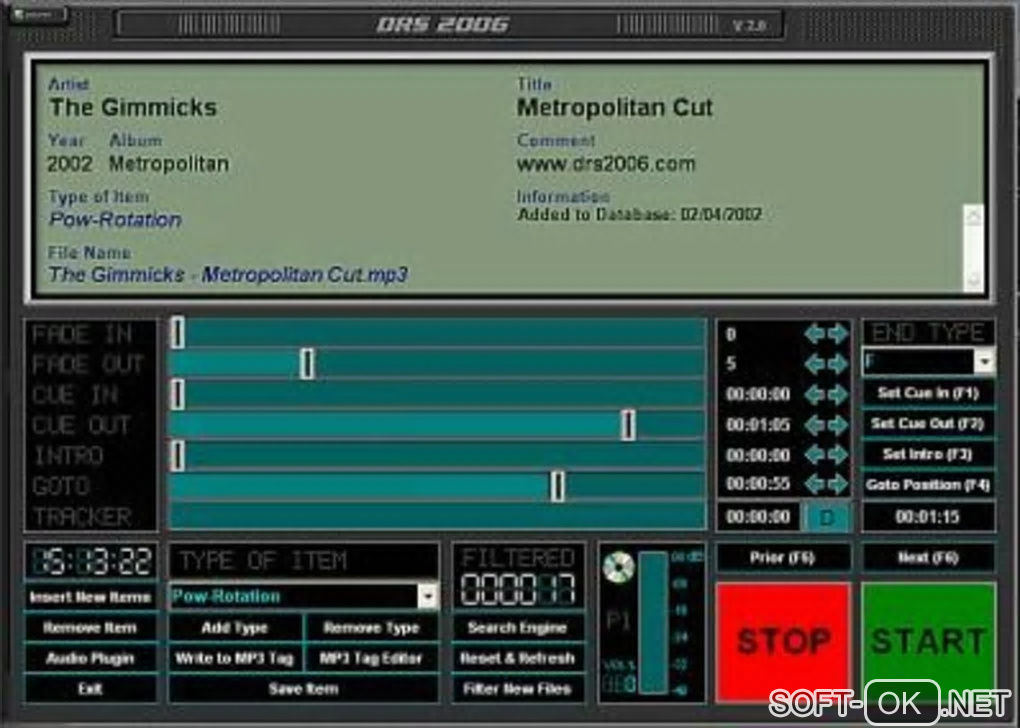This screenshot has width=1020, height=728.
Task: Click the year value '2002'
Action: pos(70,164)
